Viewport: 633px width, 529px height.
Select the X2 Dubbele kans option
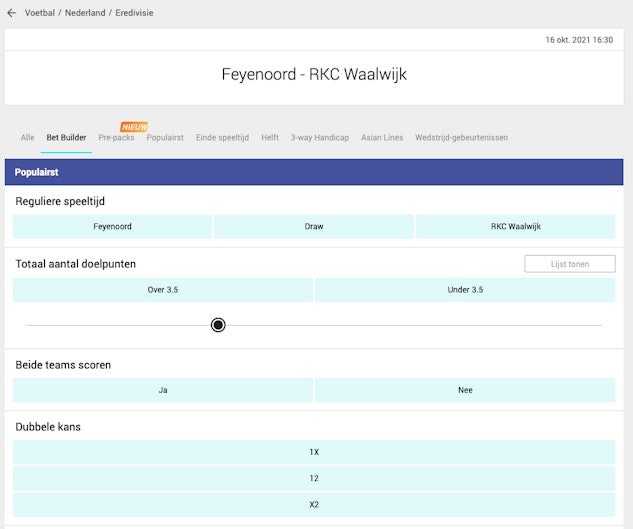314,505
